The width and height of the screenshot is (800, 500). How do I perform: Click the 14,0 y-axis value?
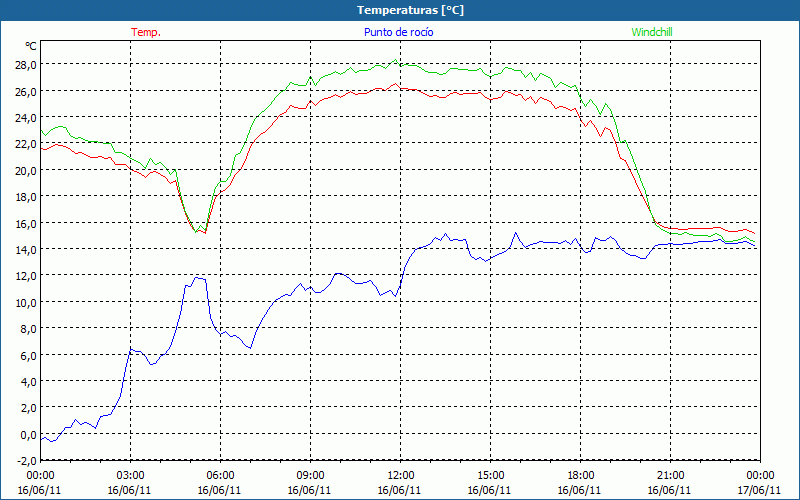click(x=26, y=249)
